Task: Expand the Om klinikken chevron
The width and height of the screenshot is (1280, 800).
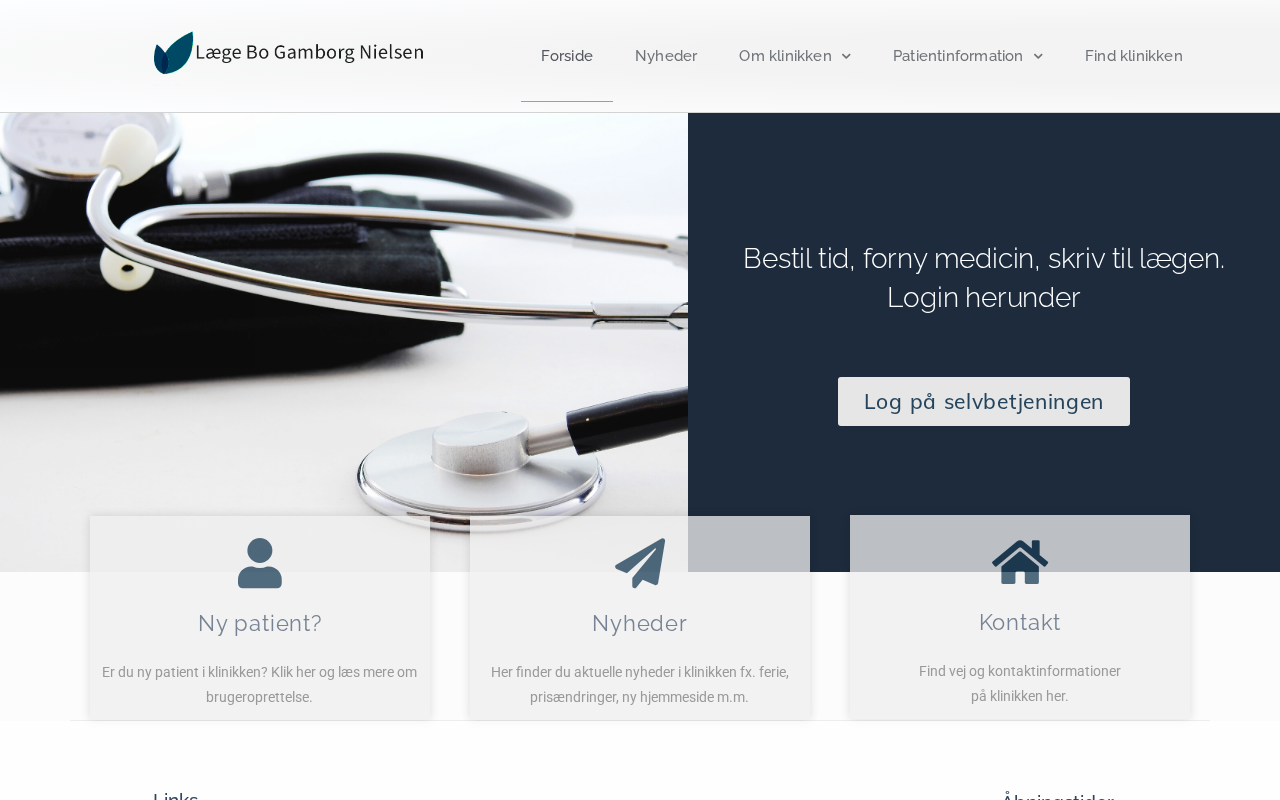Action: (x=846, y=57)
